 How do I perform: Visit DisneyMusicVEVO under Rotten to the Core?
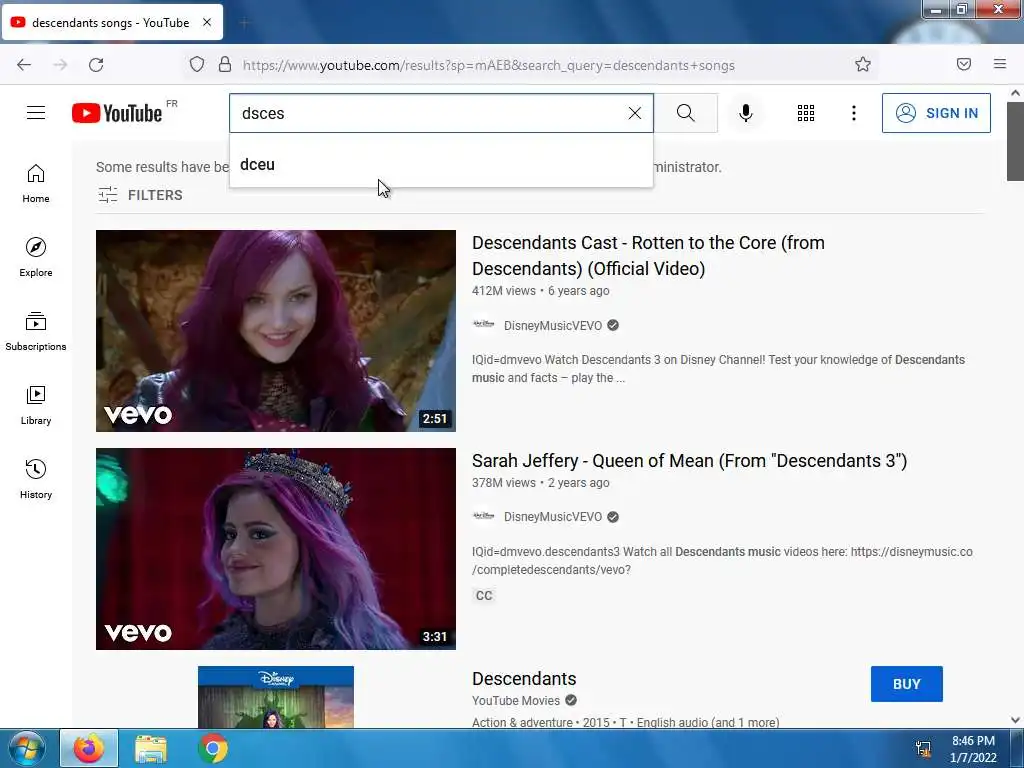pos(552,325)
